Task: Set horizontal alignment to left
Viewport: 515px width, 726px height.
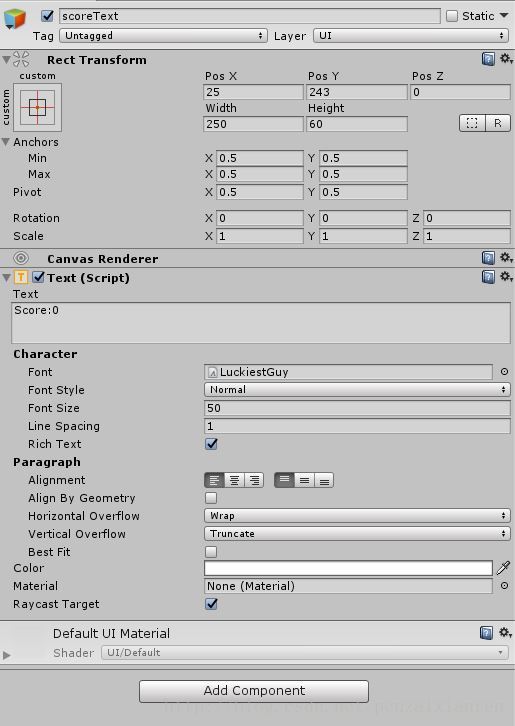Action: (x=214, y=480)
